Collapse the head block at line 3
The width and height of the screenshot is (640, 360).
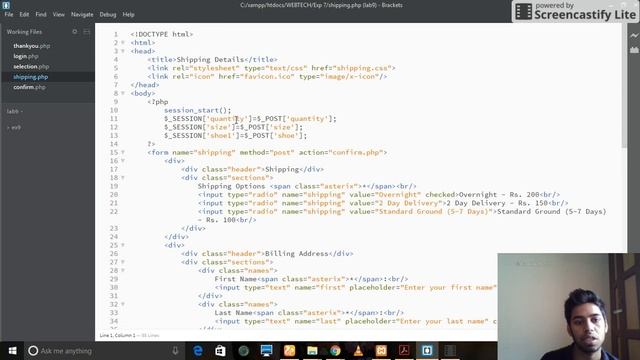click(x=123, y=51)
